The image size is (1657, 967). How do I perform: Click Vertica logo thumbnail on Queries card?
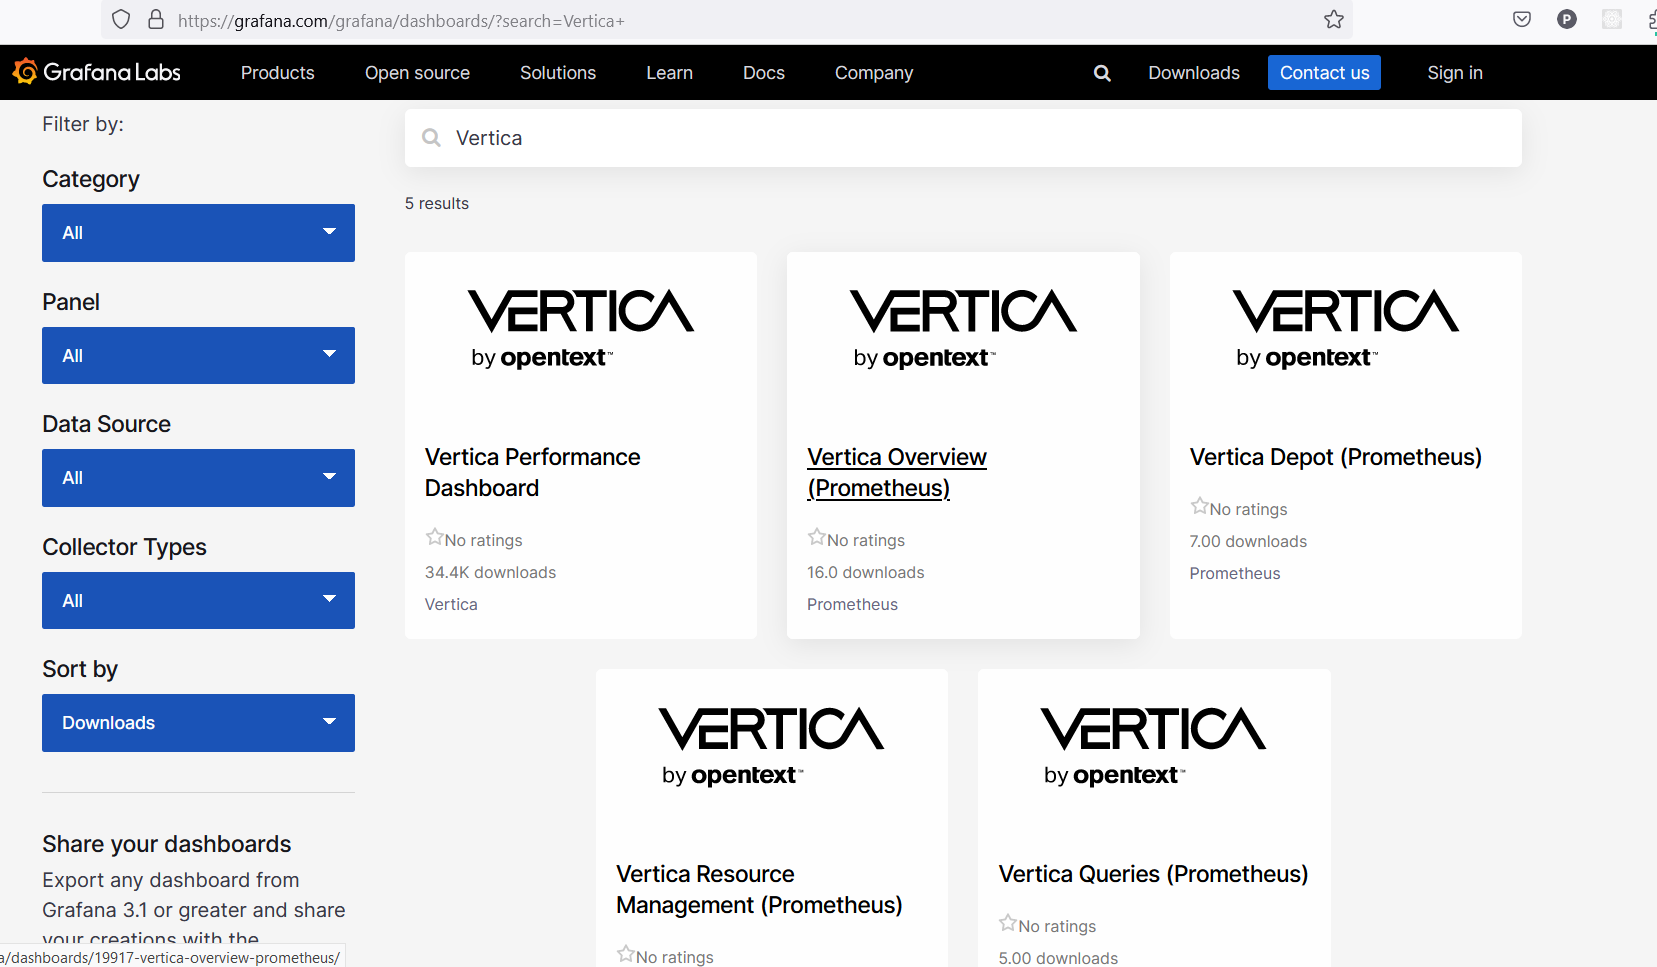[1154, 746]
